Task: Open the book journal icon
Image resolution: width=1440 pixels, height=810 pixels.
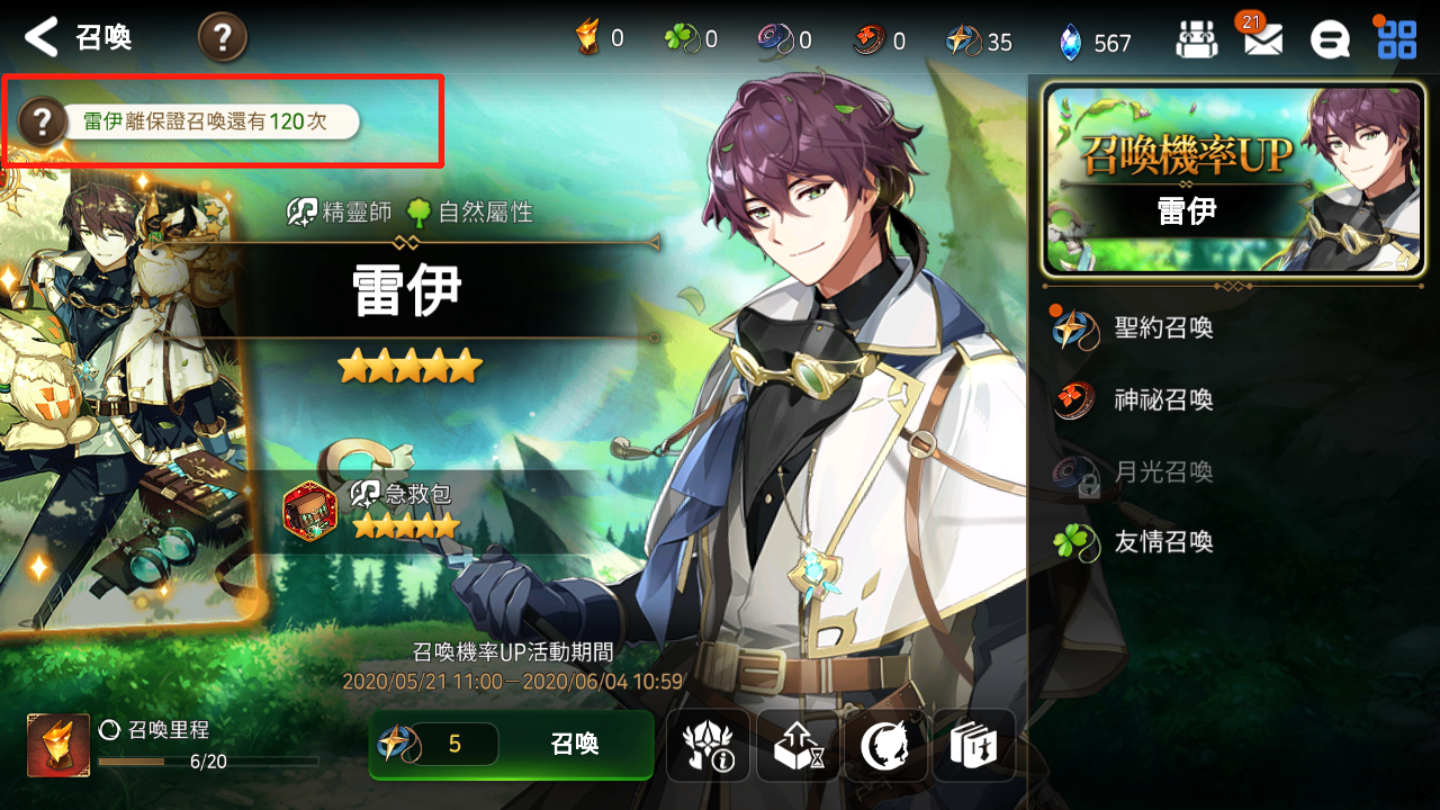Action: (x=974, y=746)
